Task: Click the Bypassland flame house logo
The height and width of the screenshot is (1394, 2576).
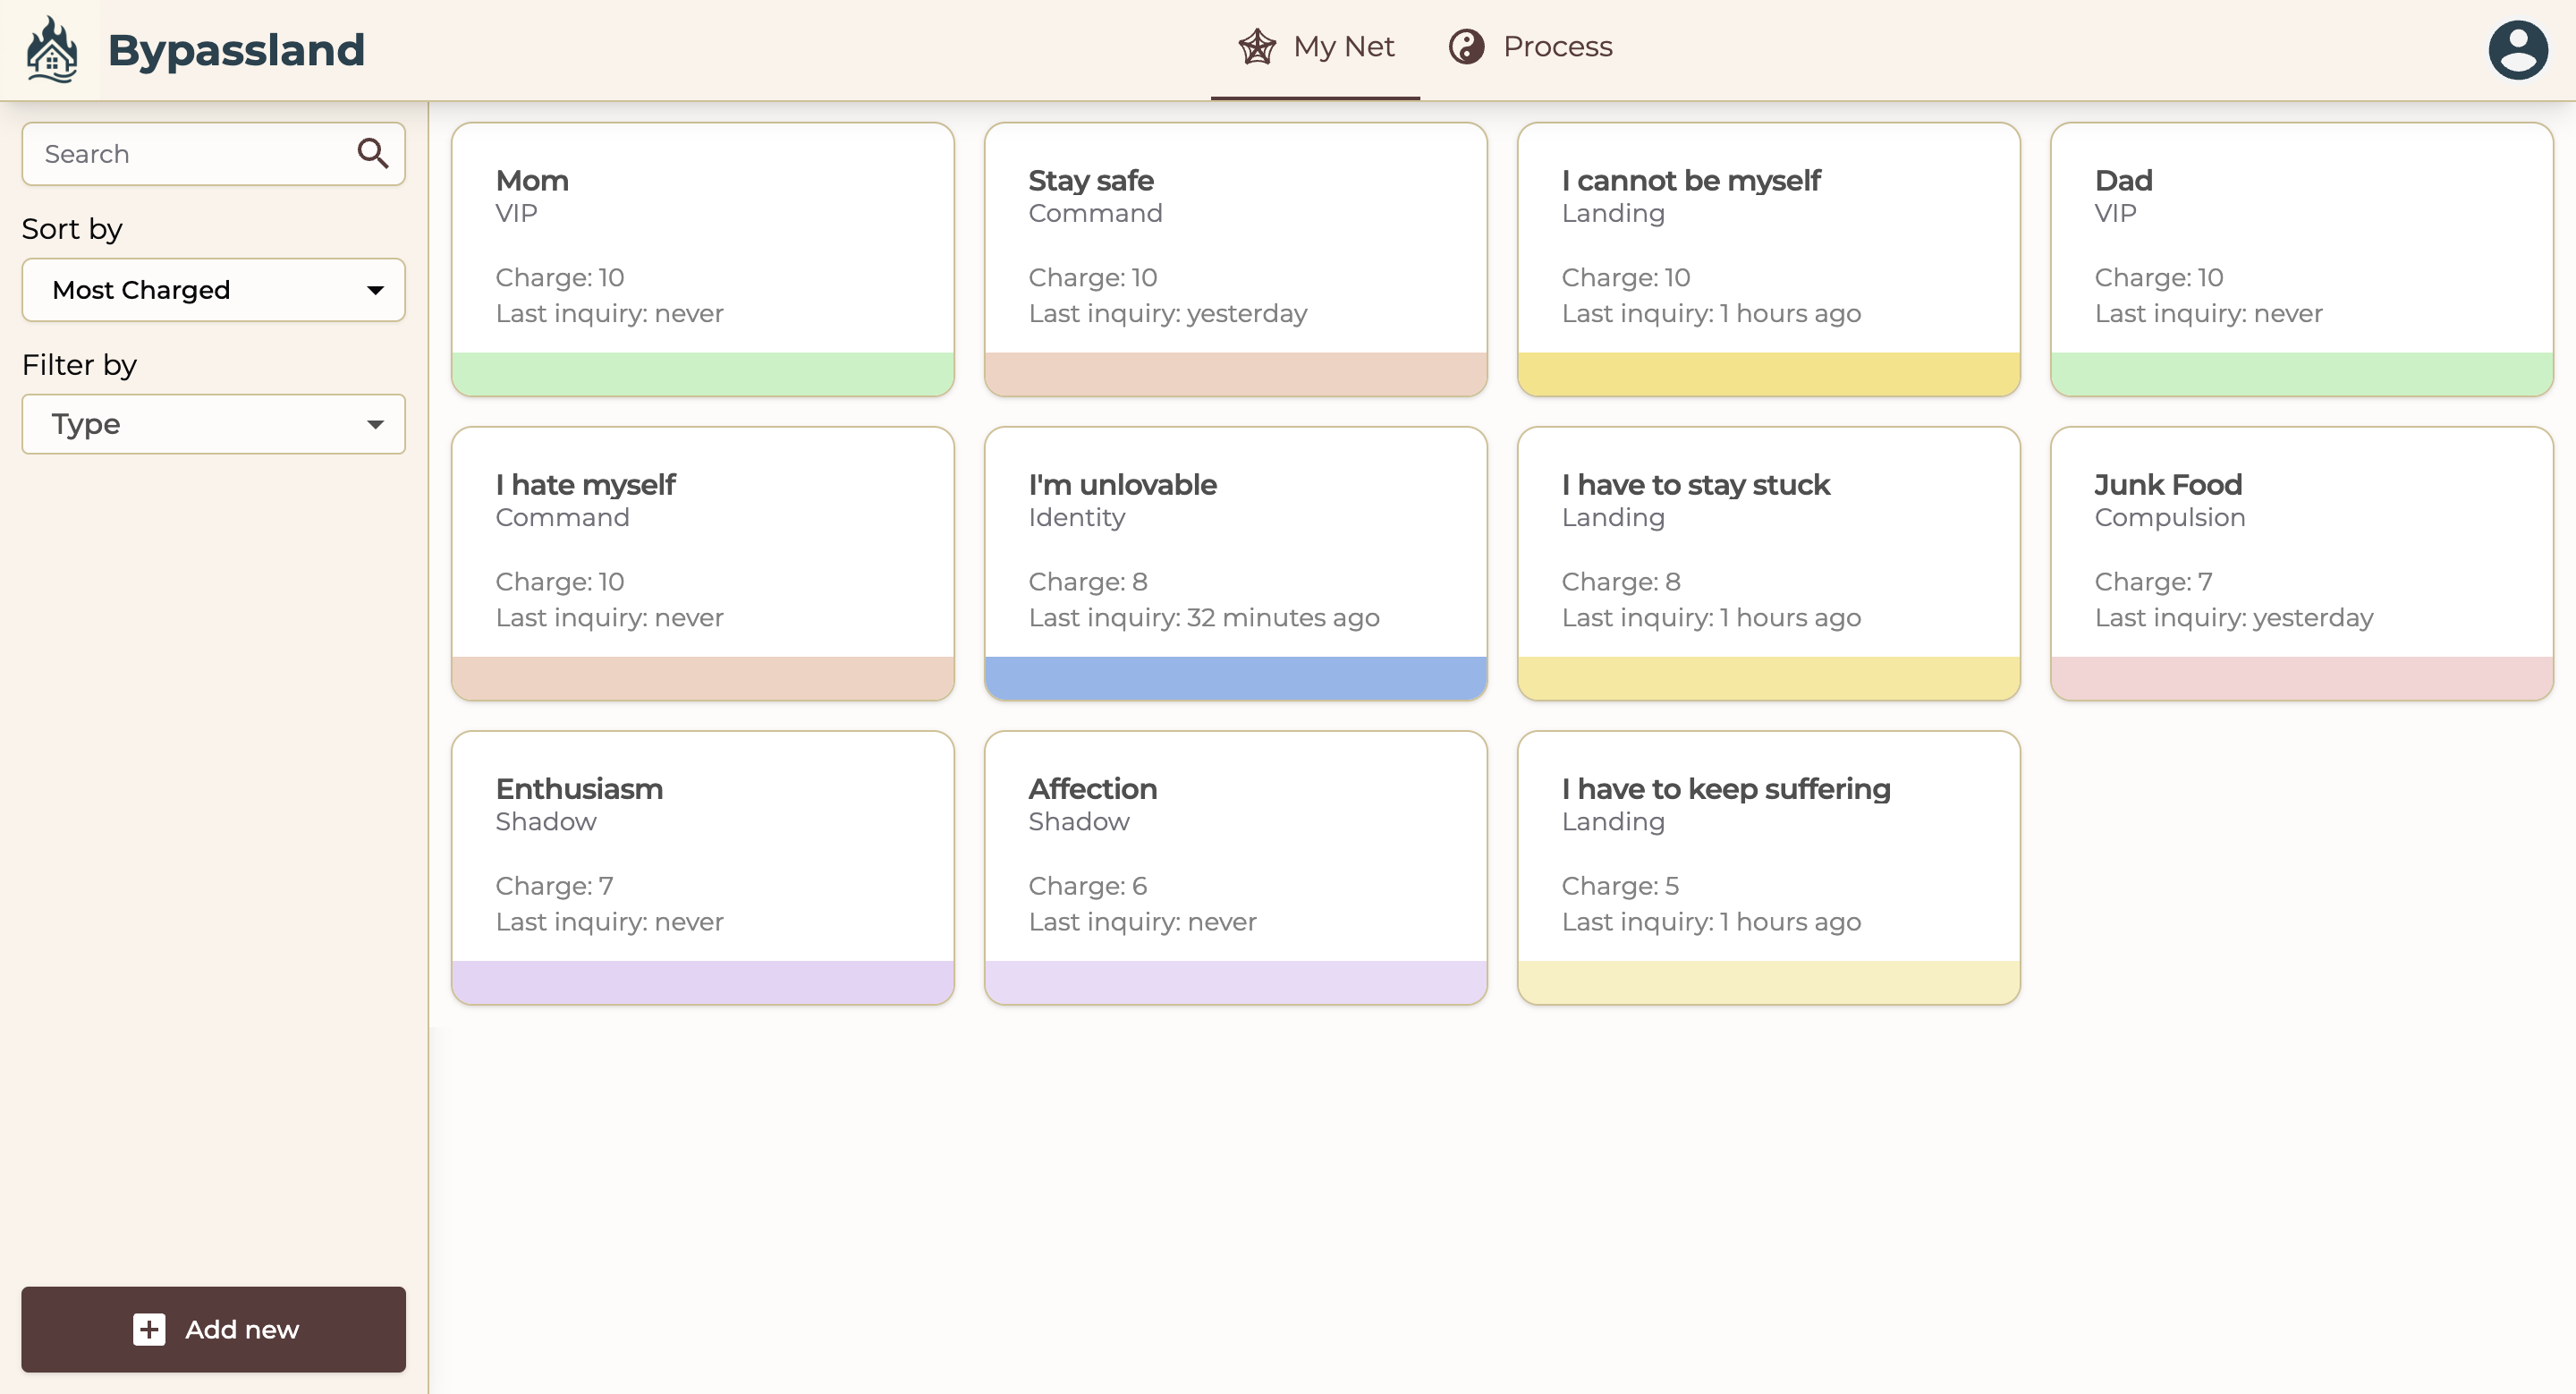Action: (x=52, y=49)
